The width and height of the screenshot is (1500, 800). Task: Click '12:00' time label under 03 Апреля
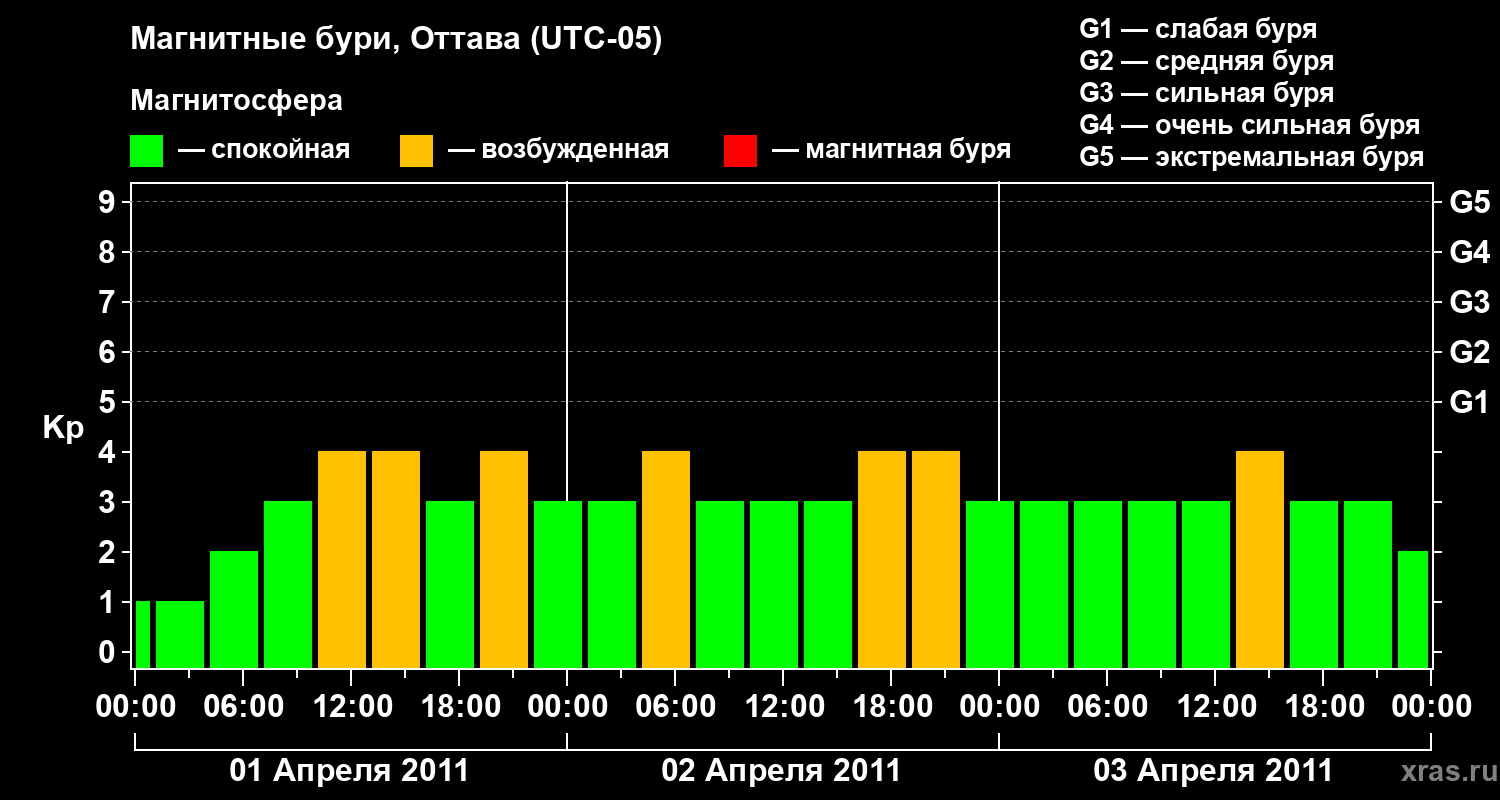point(1215,706)
